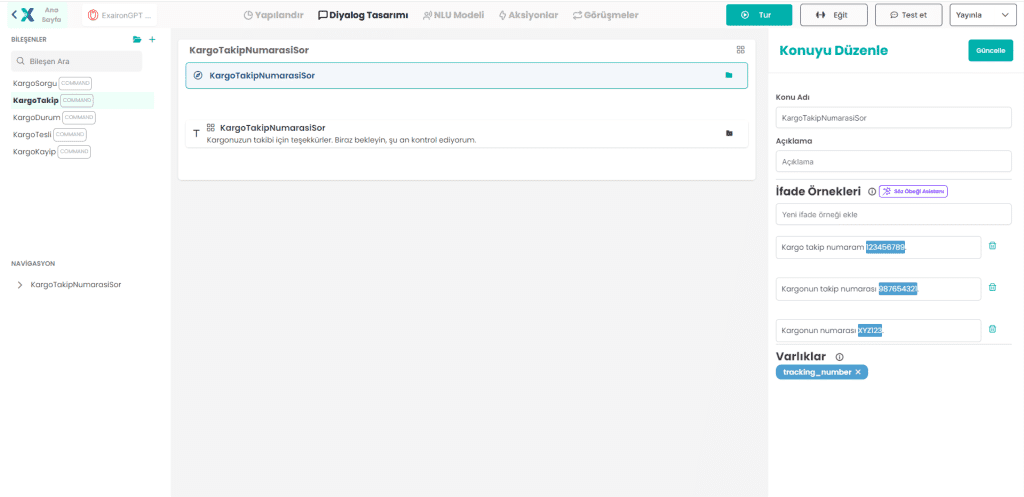Click the Açıklama input field
The image size is (1024, 497).
[893, 161]
